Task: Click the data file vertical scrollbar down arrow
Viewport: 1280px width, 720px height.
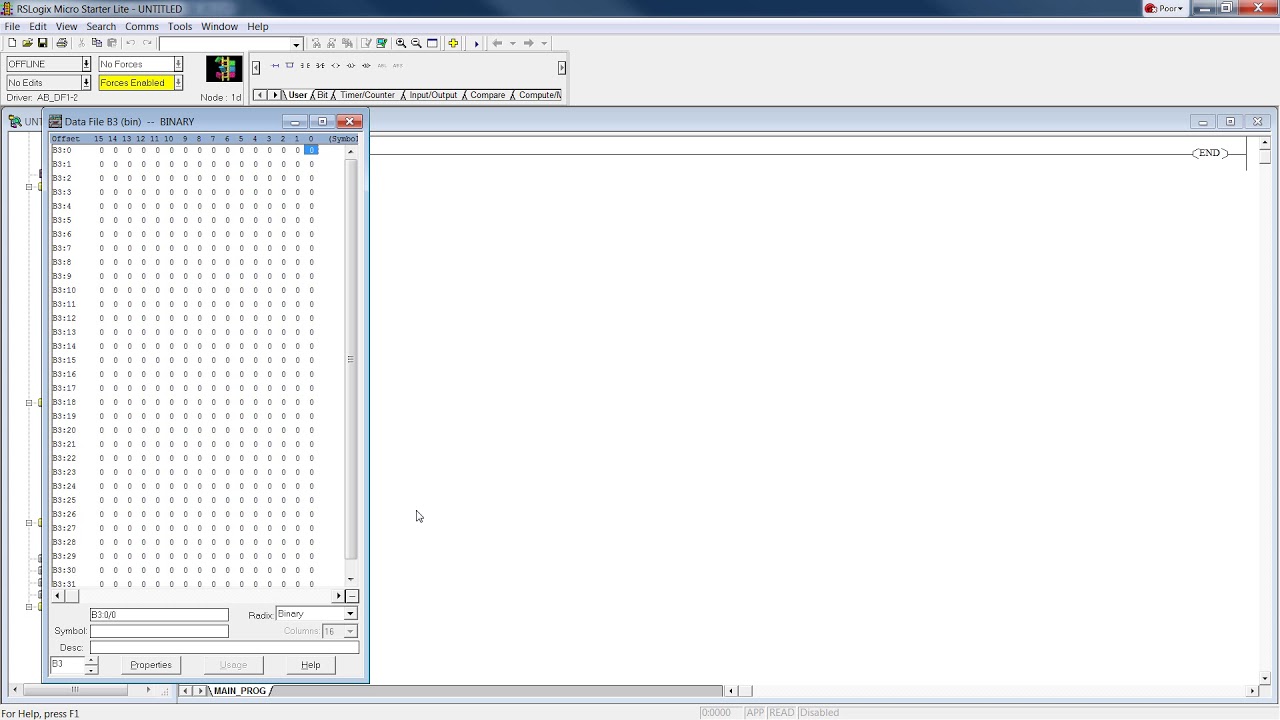Action: click(350, 579)
